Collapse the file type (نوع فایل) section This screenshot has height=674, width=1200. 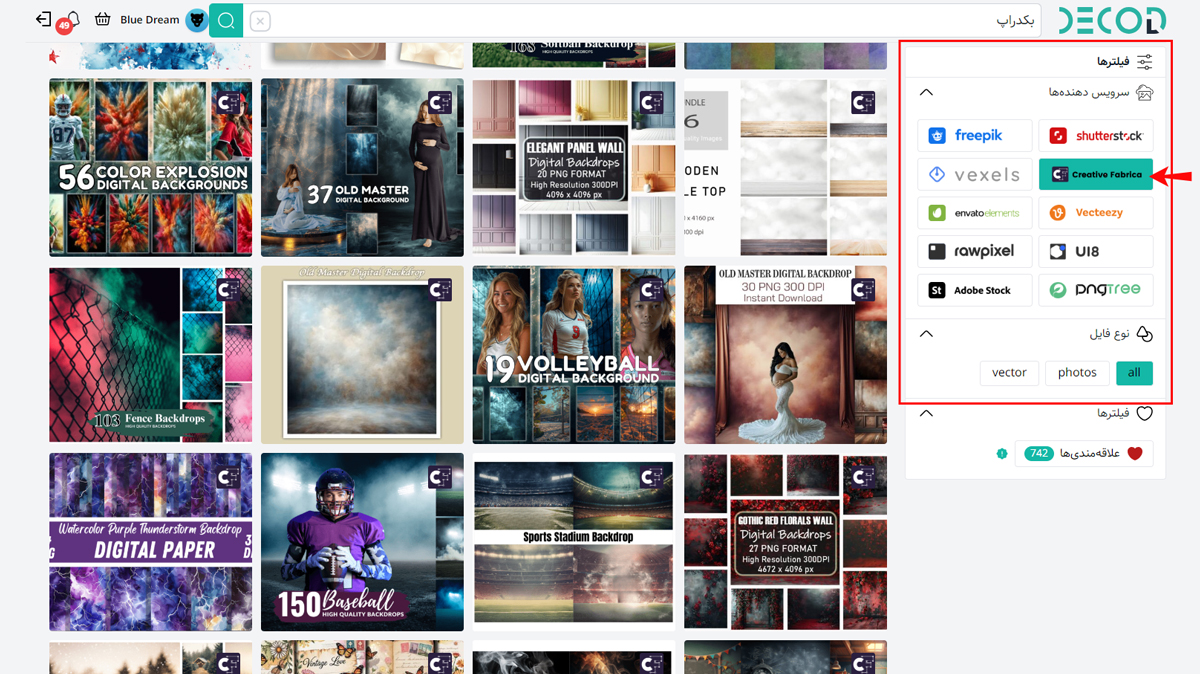tap(926, 334)
